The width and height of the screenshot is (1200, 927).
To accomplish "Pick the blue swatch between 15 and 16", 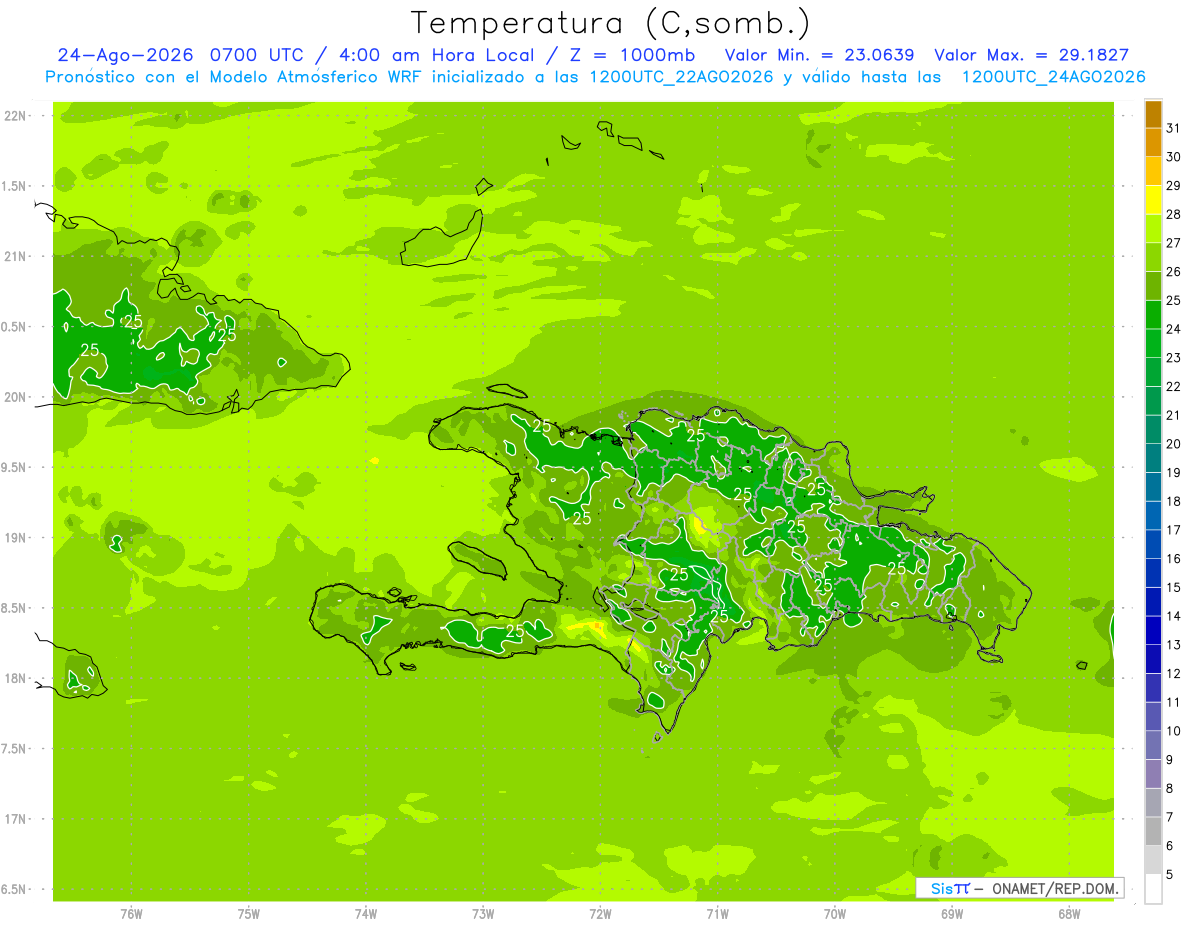I will tap(1154, 574).
